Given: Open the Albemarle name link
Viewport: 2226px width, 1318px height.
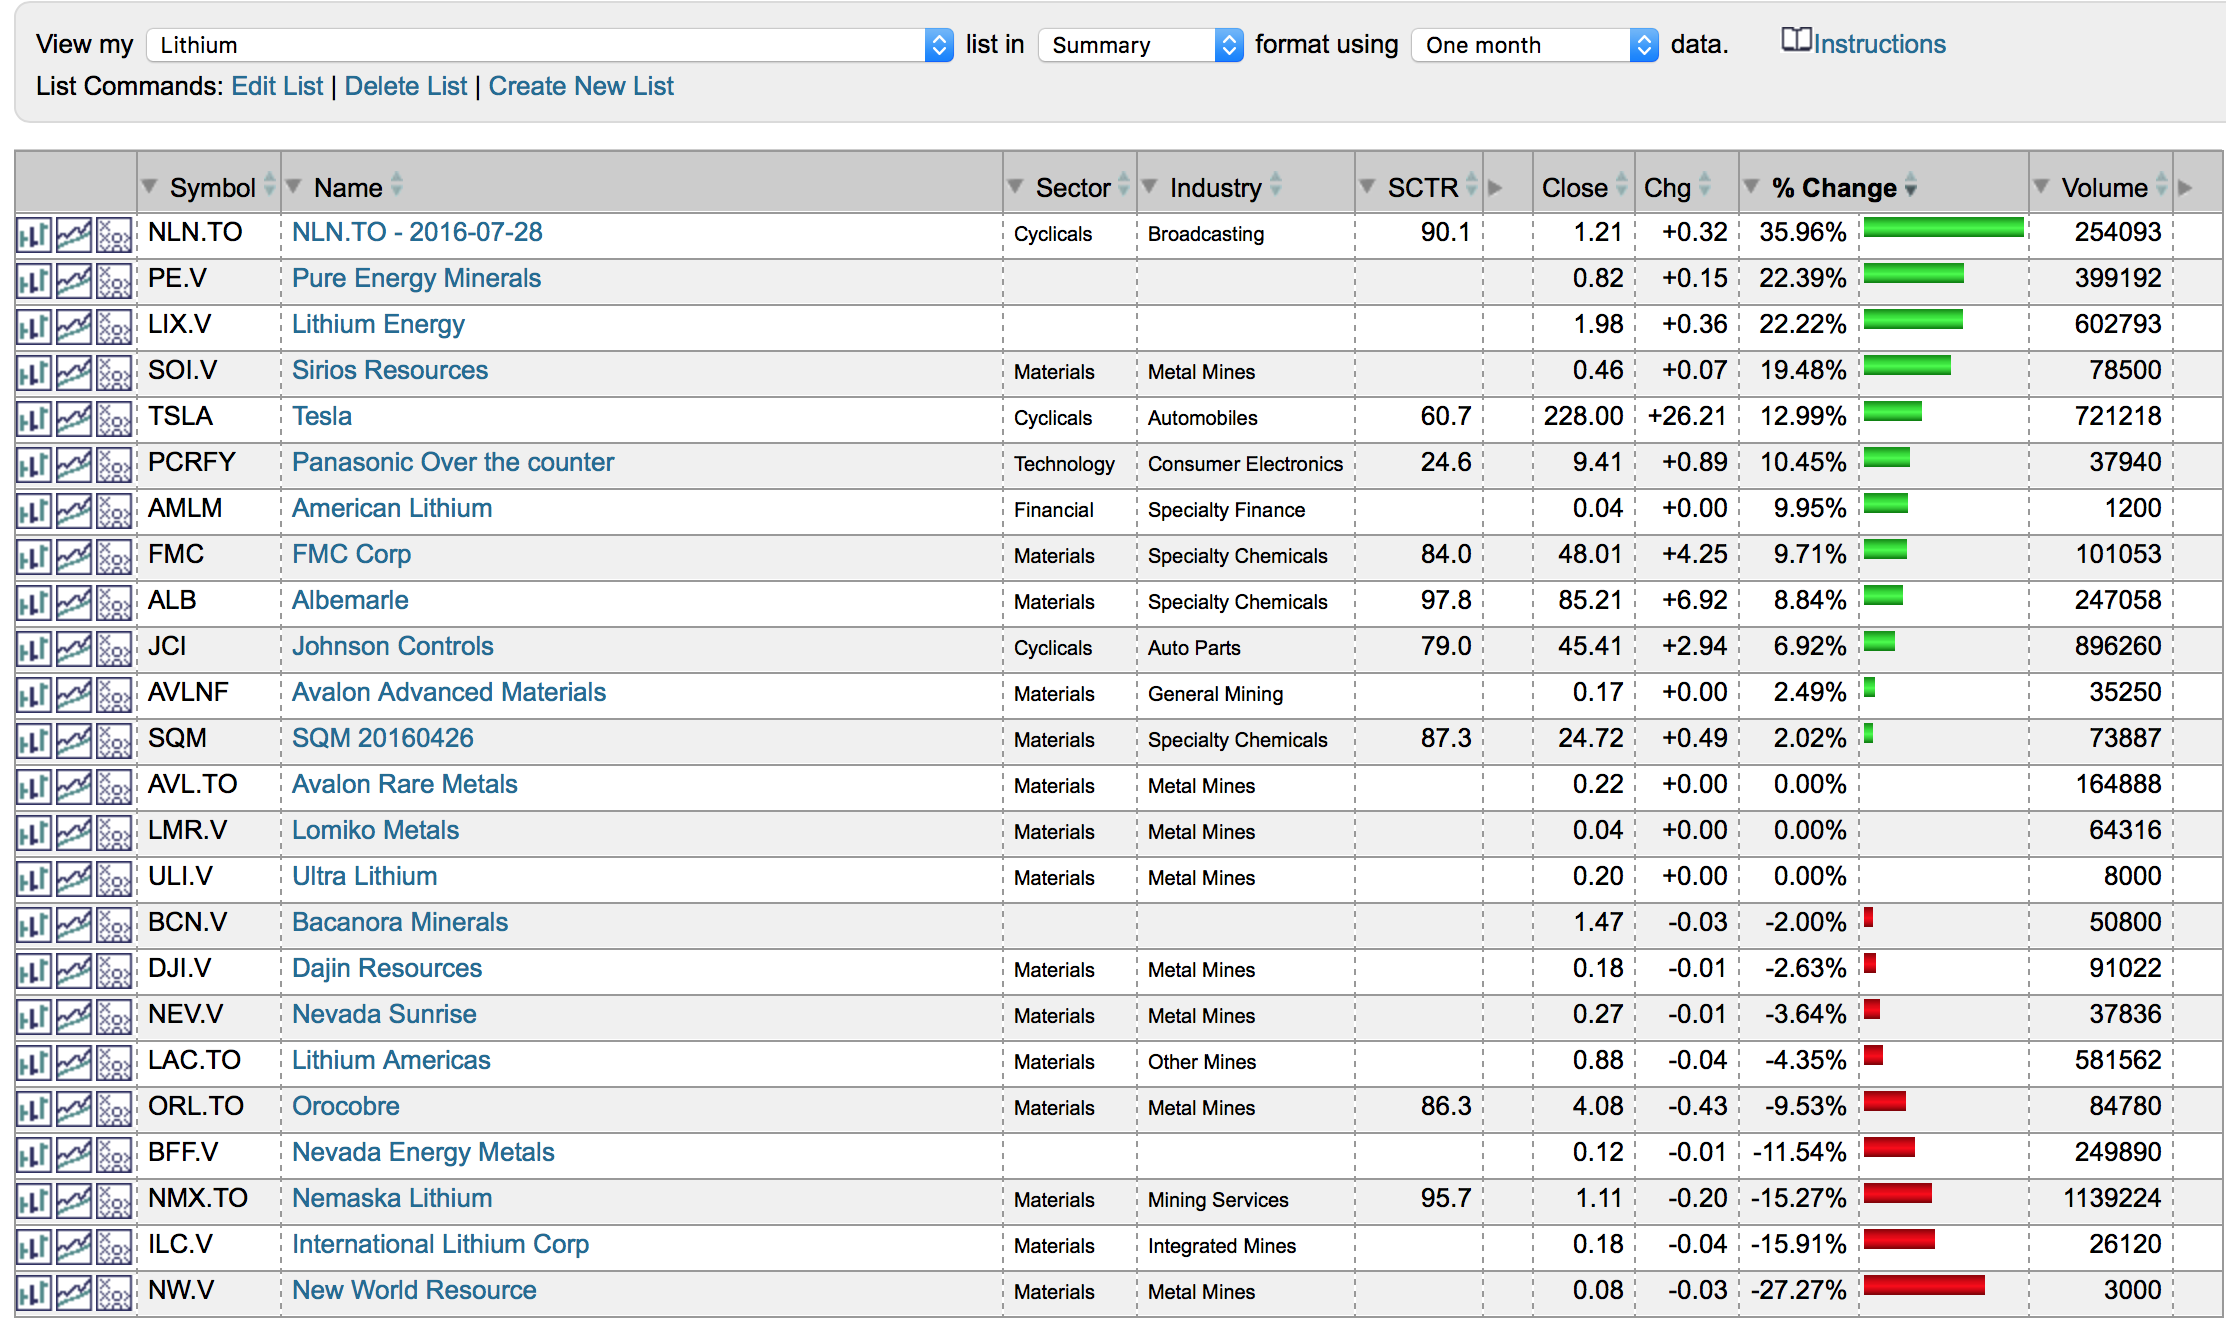Looking at the screenshot, I should tap(350, 600).
